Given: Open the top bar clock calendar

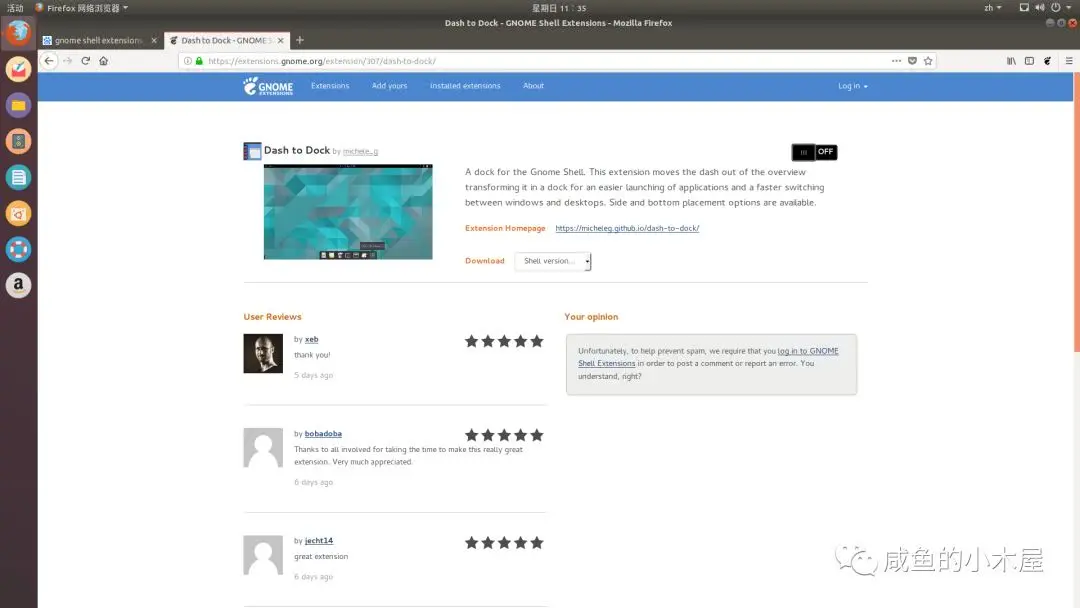Looking at the screenshot, I should click(x=559, y=8).
